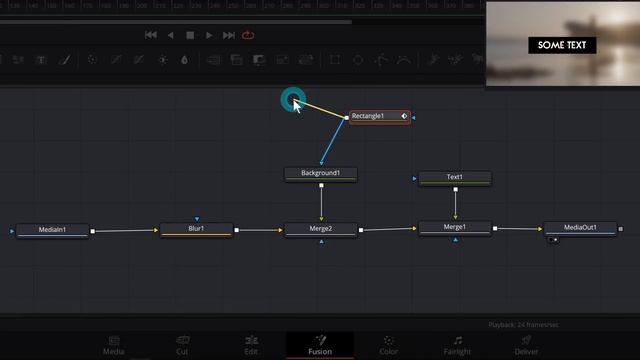Toggle the keyframe diamond on Rectangle1 node
Screen dimensions: 640x360
coord(404,116)
